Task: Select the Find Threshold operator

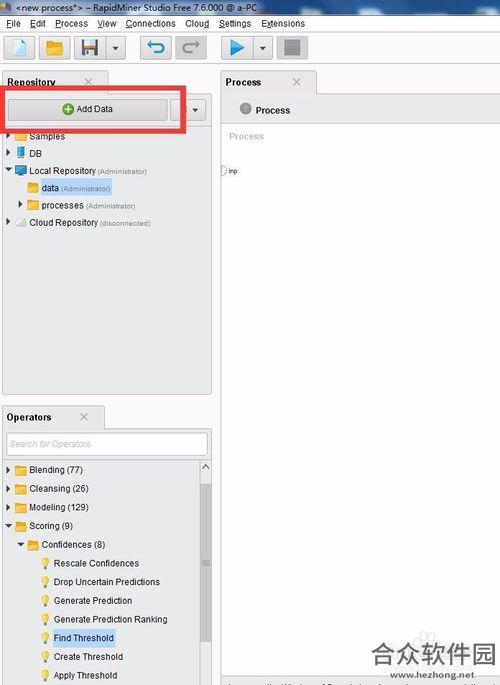Action: [x=83, y=638]
